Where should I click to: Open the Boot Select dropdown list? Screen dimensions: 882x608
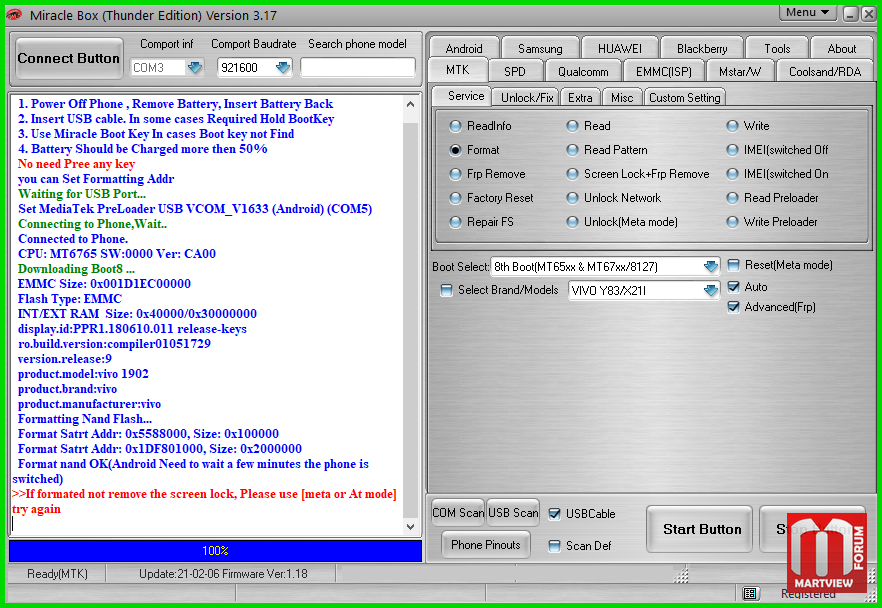(x=710, y=267)
